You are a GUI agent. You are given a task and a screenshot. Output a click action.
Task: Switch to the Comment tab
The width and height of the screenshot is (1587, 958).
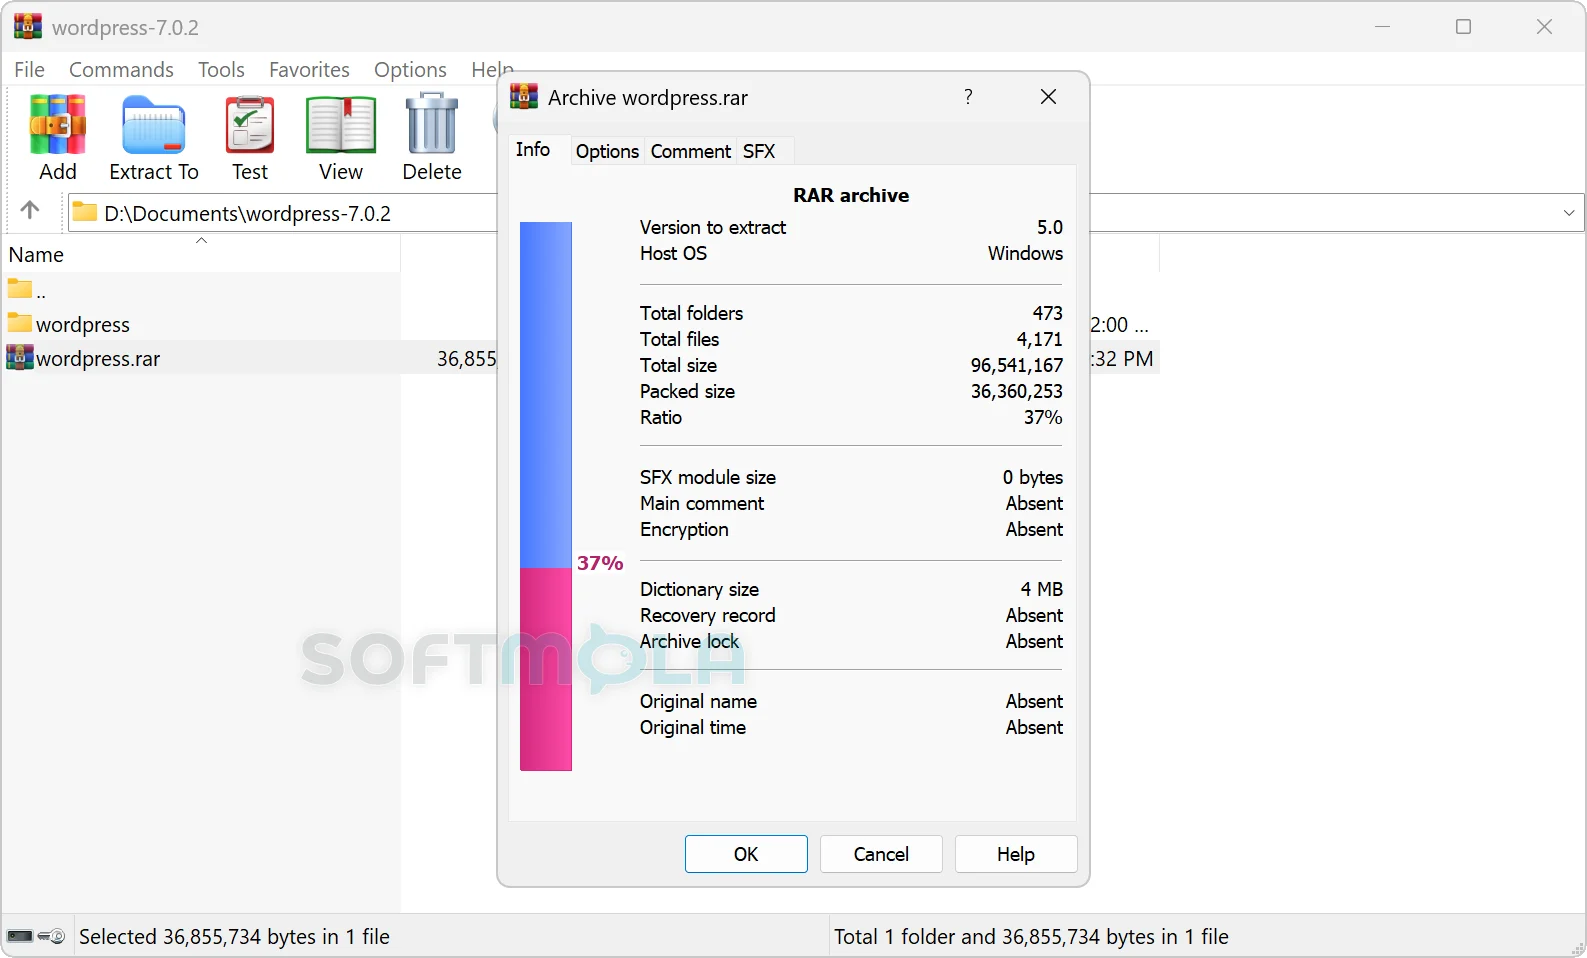[690, 151]
